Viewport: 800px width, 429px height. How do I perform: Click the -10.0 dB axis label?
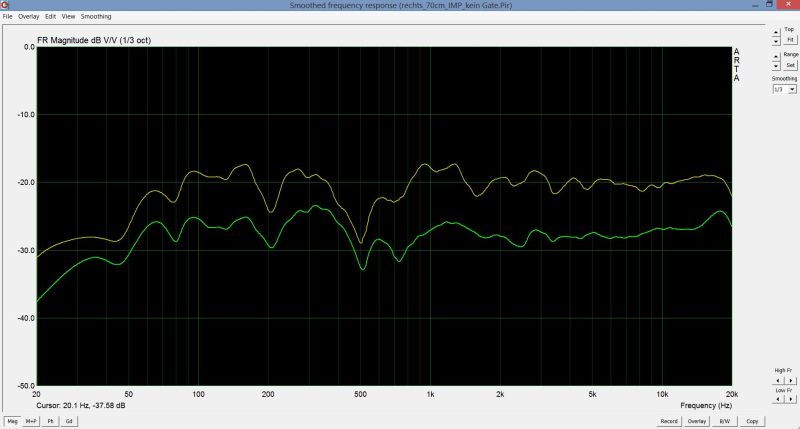coord(26,115)
